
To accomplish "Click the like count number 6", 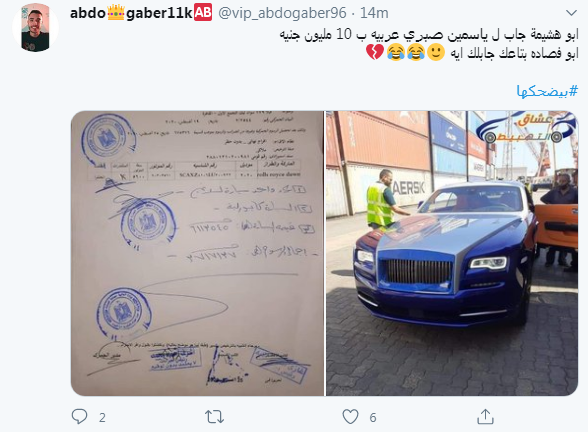I will pos(373,417).
